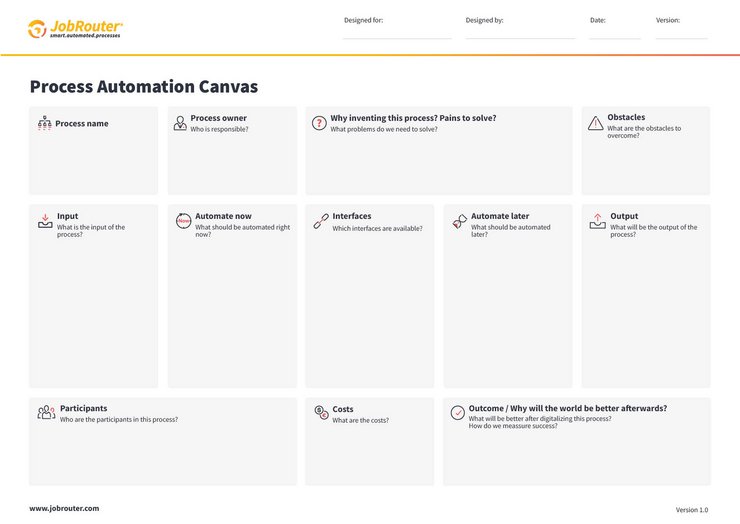Select the Output tray icon
The image size is (740, 524).
pos(597,221)
